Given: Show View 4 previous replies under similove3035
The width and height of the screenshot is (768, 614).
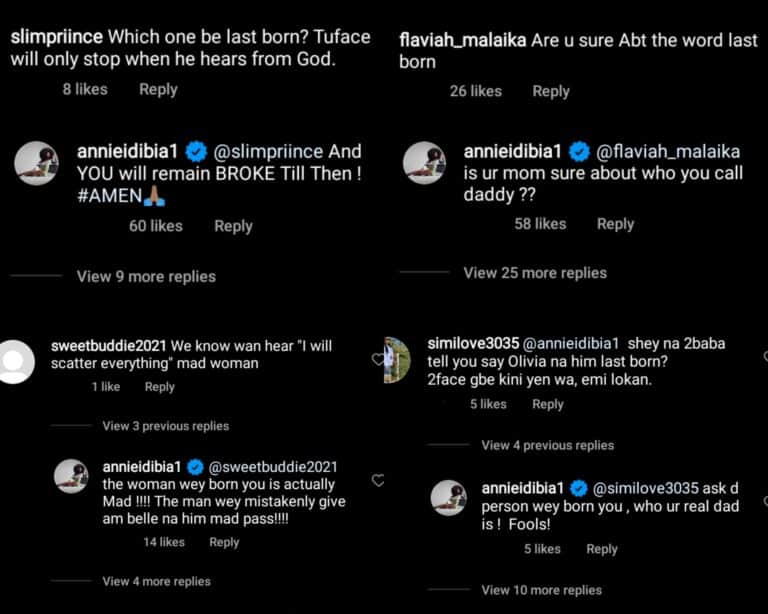Looking at the screenshot, I should pos(547,445).
